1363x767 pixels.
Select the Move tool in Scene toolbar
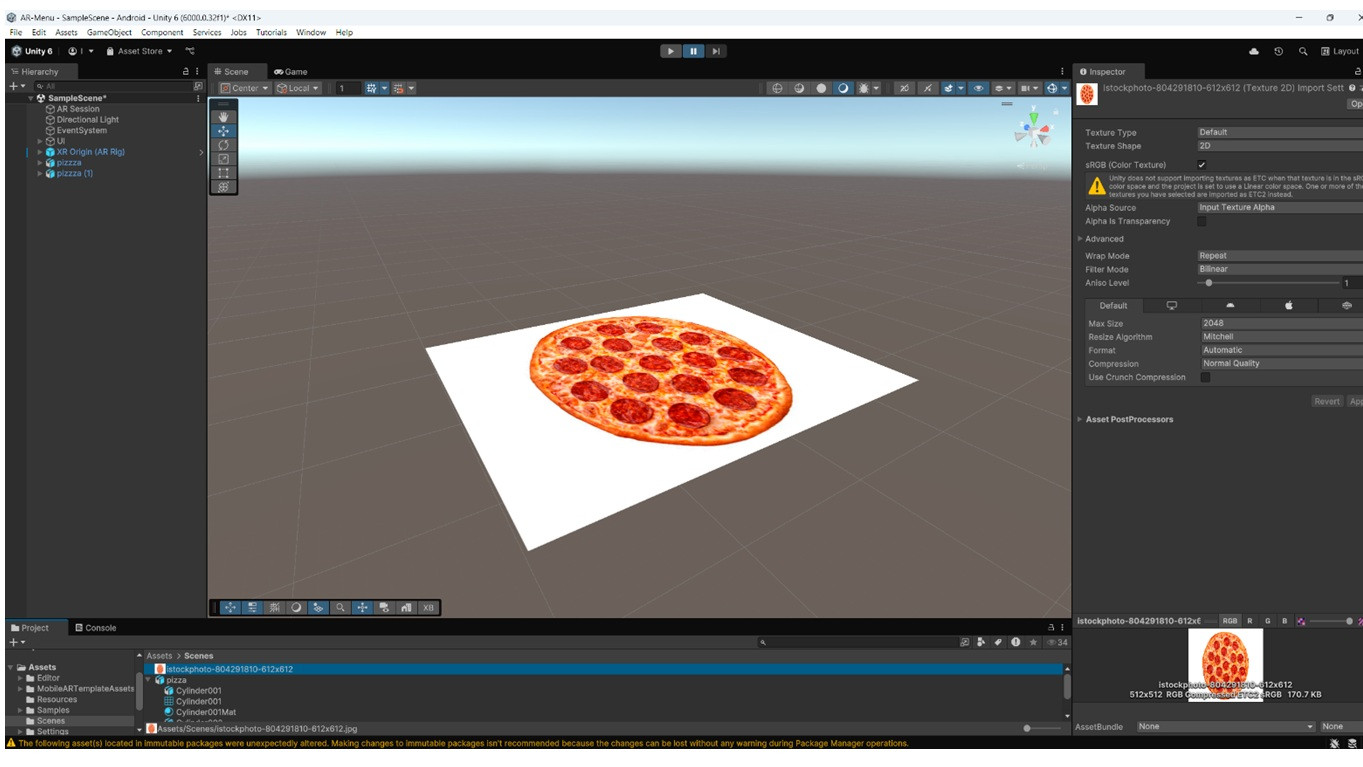click(x=223, y=131)
